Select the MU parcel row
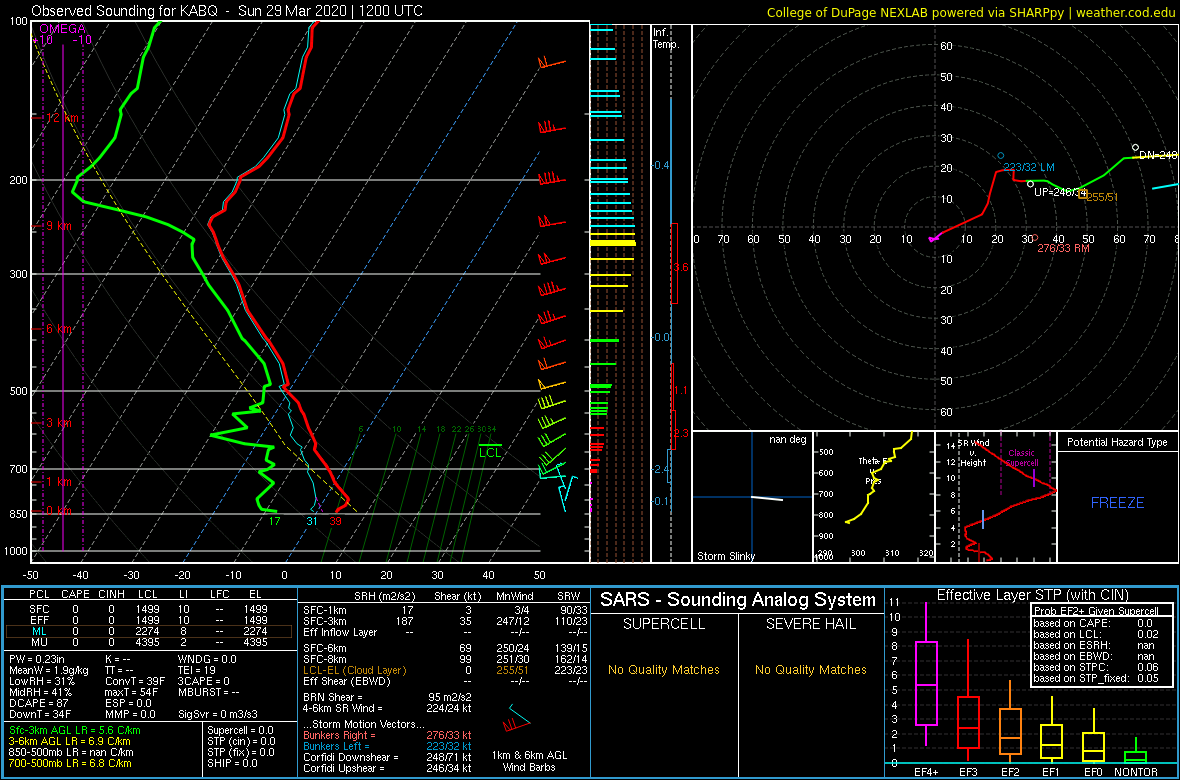 (148, 643)
